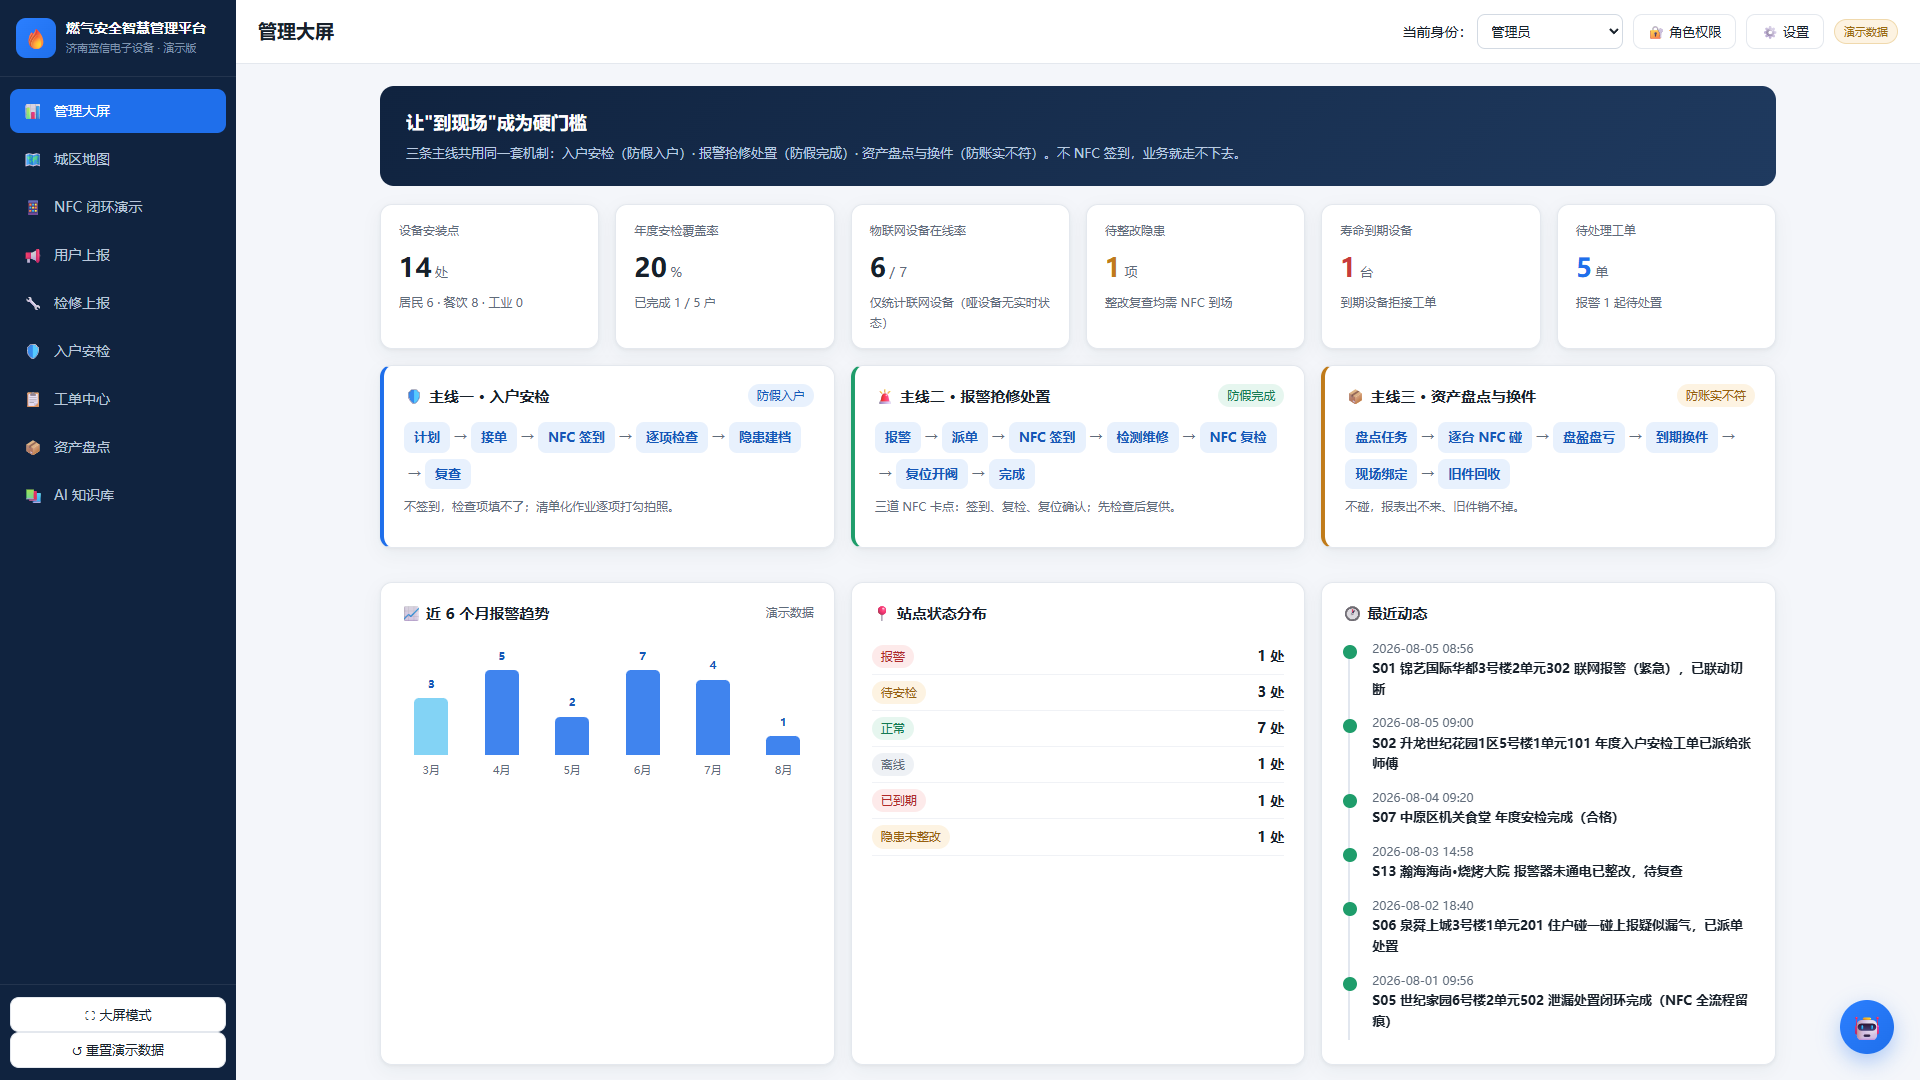Click the 年度安检覆盖率 stat card
Viewport: 1920px width, 1080px height.
coord(724,277)
